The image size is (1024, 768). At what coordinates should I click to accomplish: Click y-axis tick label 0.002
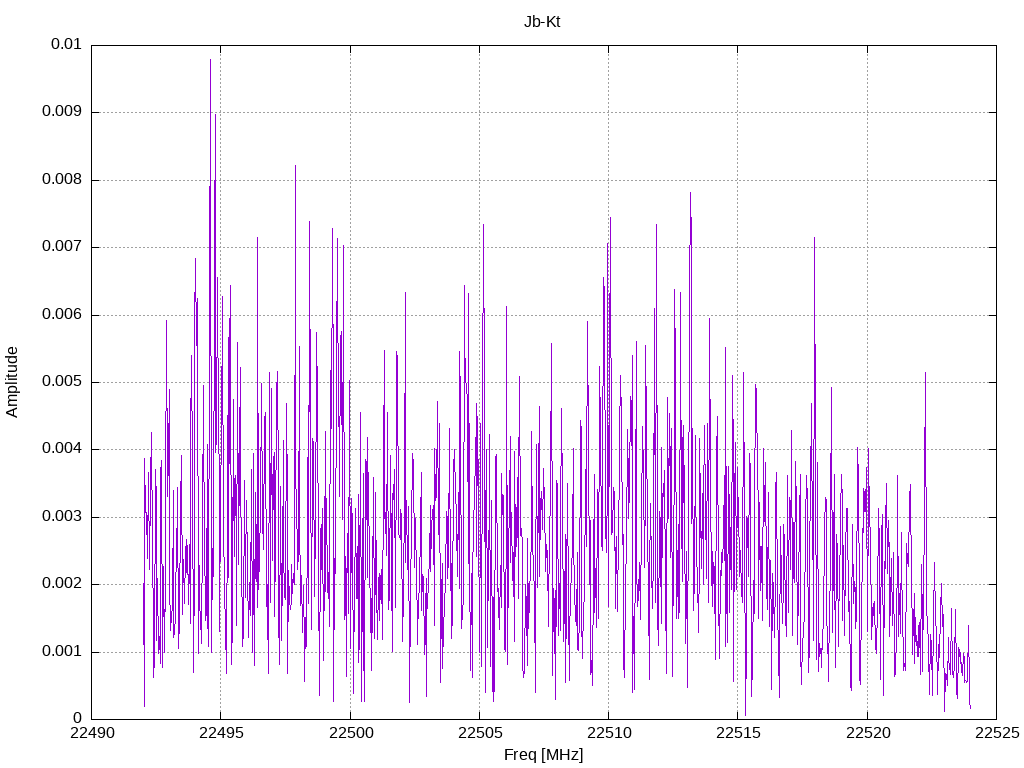coord(62,584)
